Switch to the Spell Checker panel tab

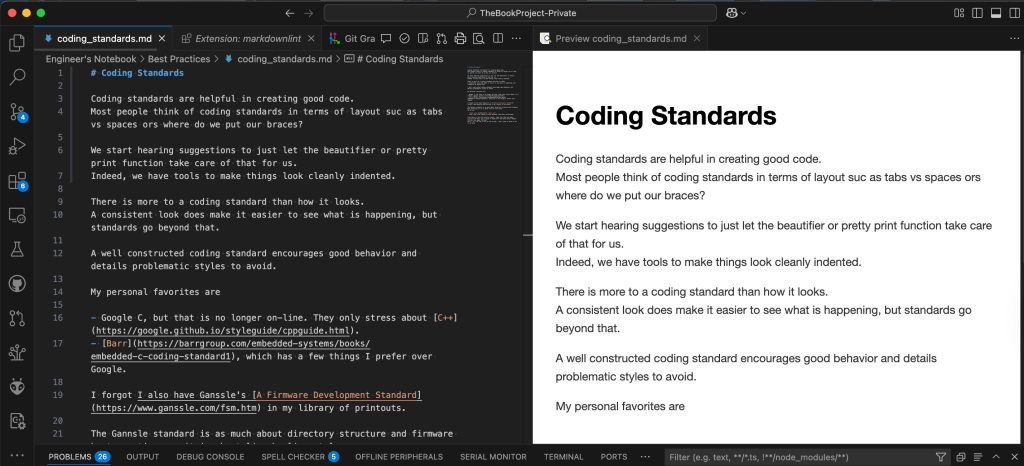(291, 457)
